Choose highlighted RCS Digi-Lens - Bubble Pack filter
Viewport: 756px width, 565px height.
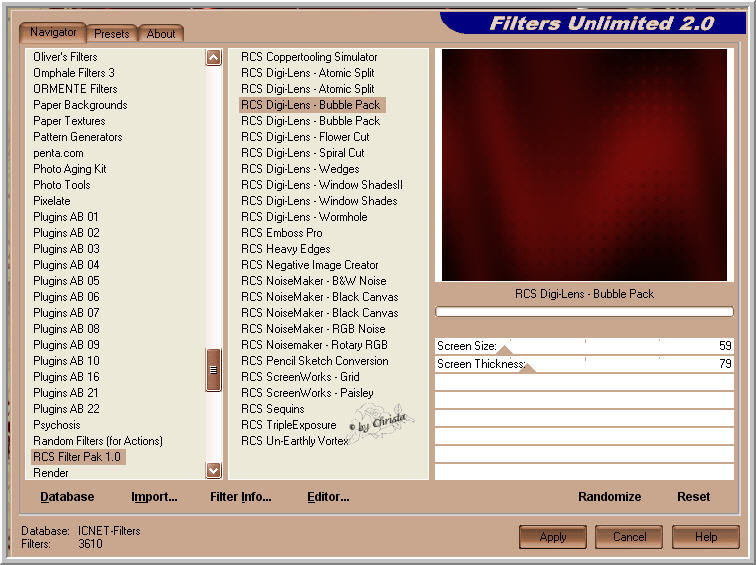pos(312,105)
